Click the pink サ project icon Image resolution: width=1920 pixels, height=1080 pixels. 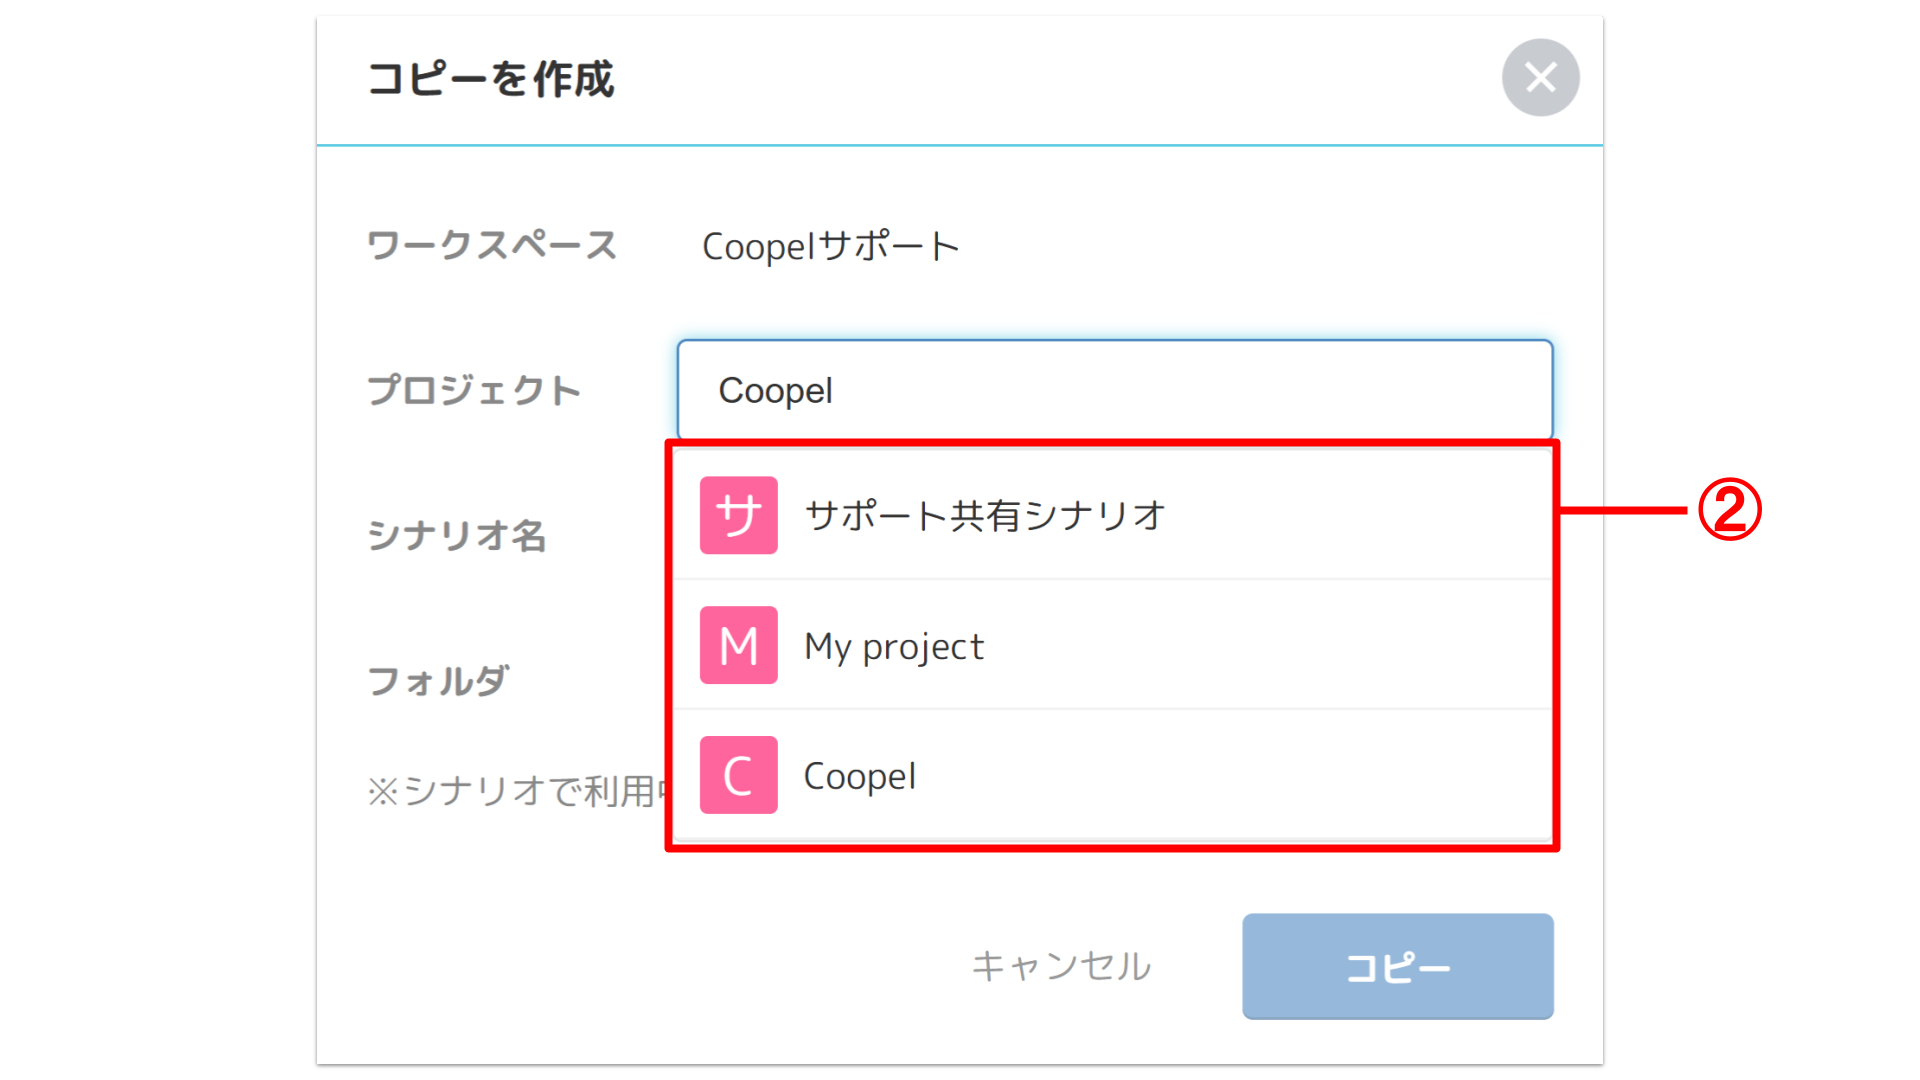coord(738,515)
